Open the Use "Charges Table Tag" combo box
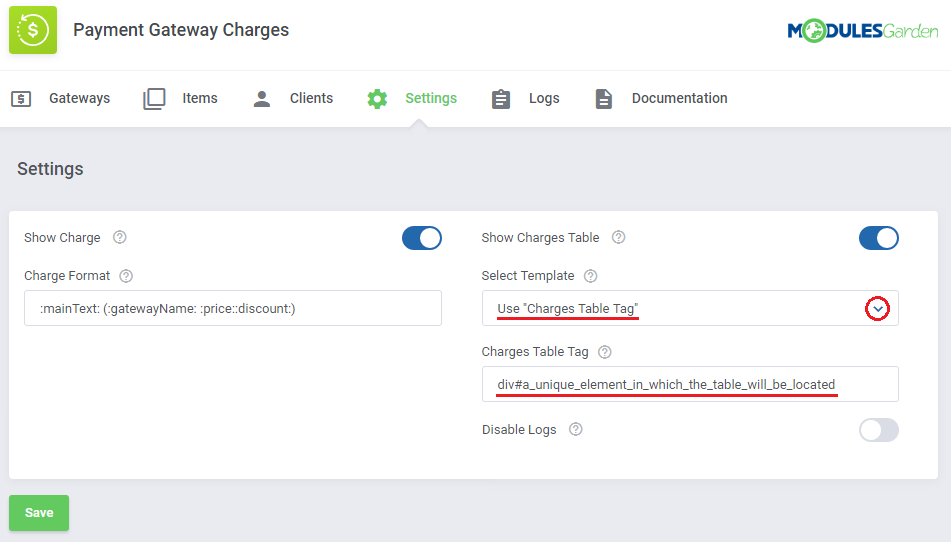 coord(690,308)
